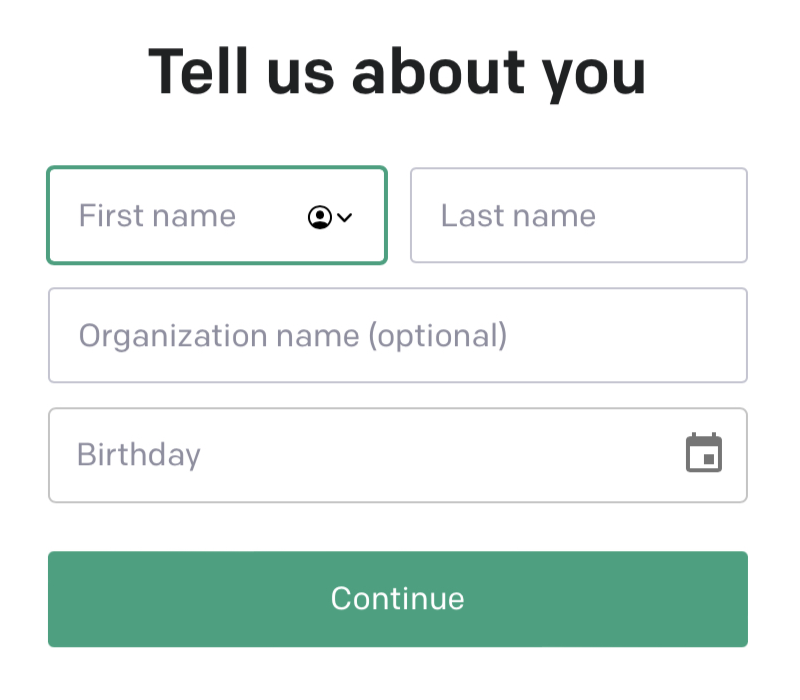Click the right edge of the Continue button

pyautogui.click(x=734, y=599)
